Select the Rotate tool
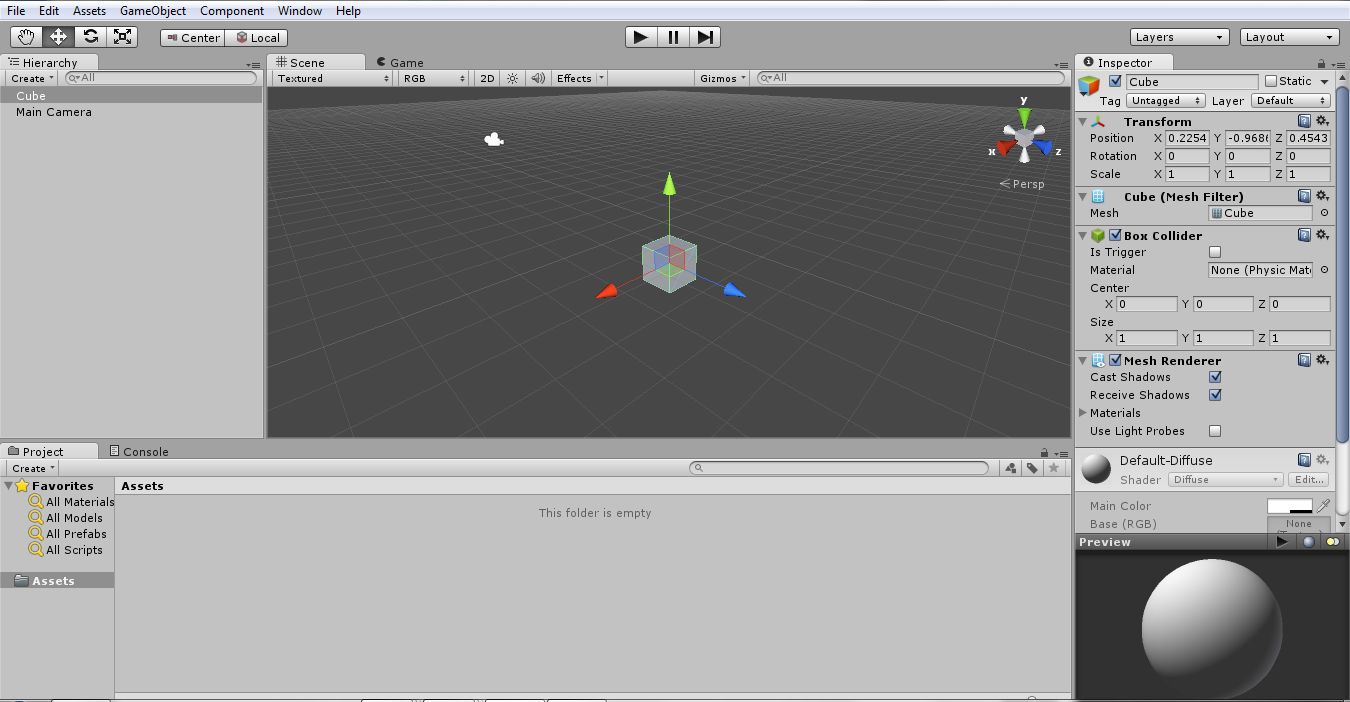This screenshot has height=702, width=1350. coord(91,37)
